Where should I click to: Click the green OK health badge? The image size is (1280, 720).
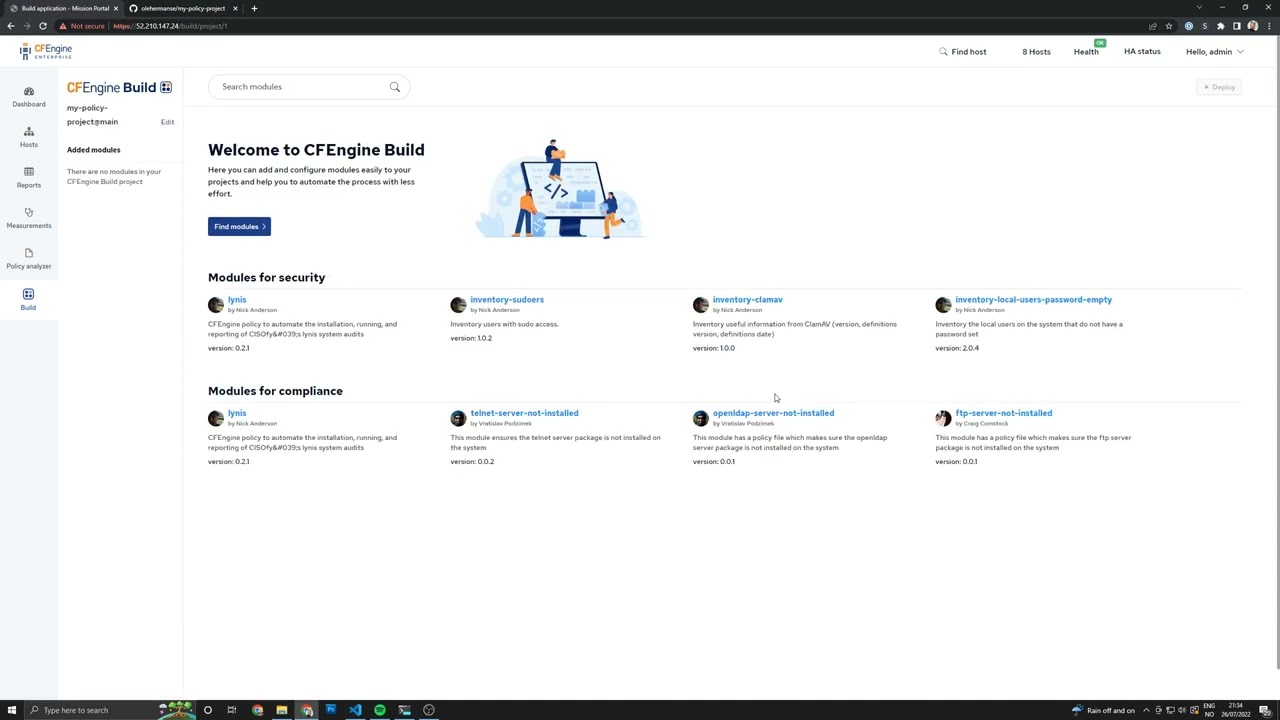(x=1100, y=43)
